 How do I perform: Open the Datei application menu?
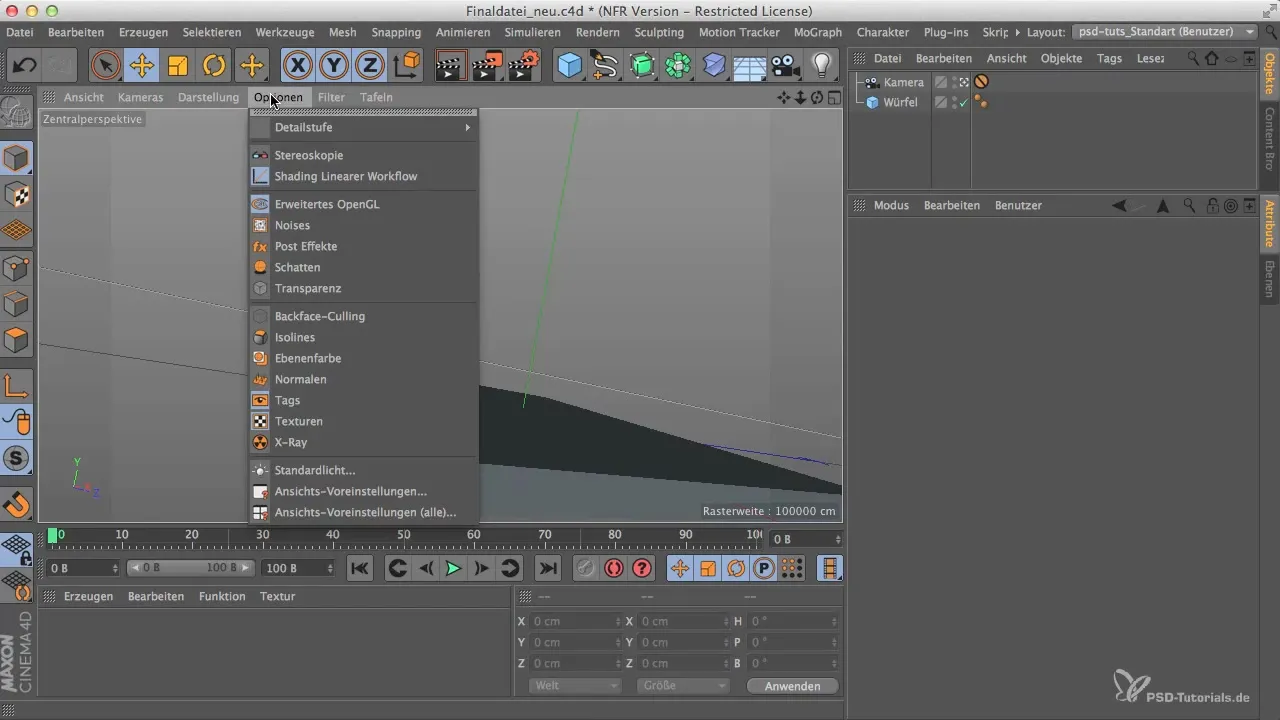pyautogui.click(x=19, y=32)
